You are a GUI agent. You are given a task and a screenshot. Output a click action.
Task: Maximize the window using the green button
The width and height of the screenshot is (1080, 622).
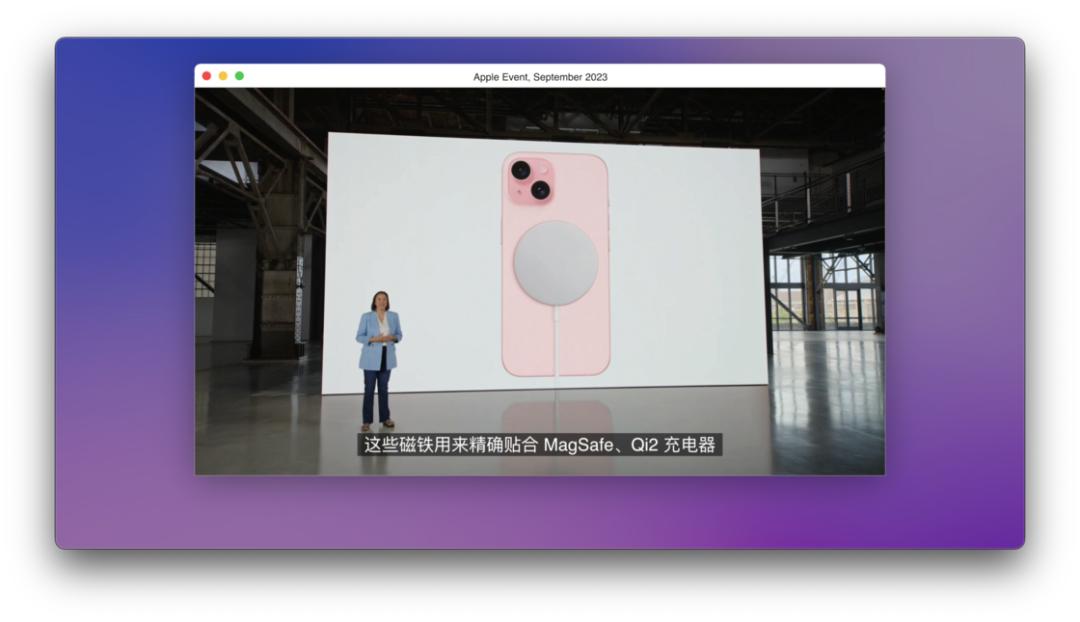[240, 76]
